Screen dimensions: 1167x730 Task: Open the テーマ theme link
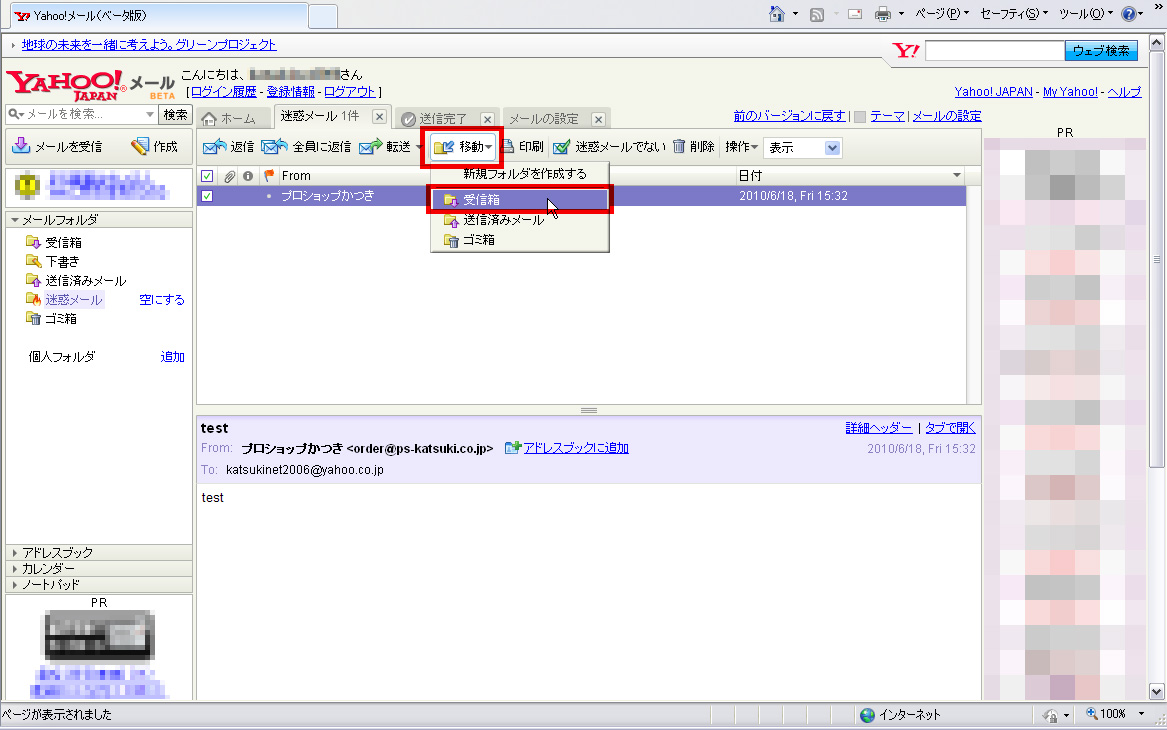pos(887,116)
